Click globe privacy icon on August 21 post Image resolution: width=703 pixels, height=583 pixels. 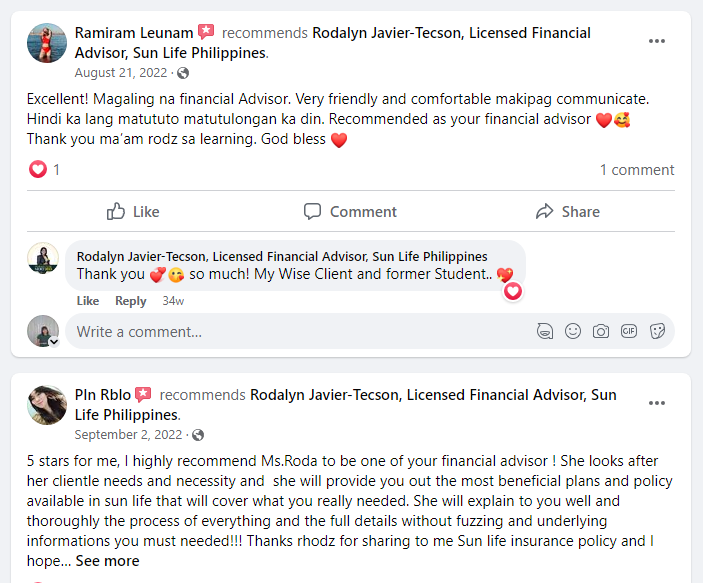pos(183,73)
